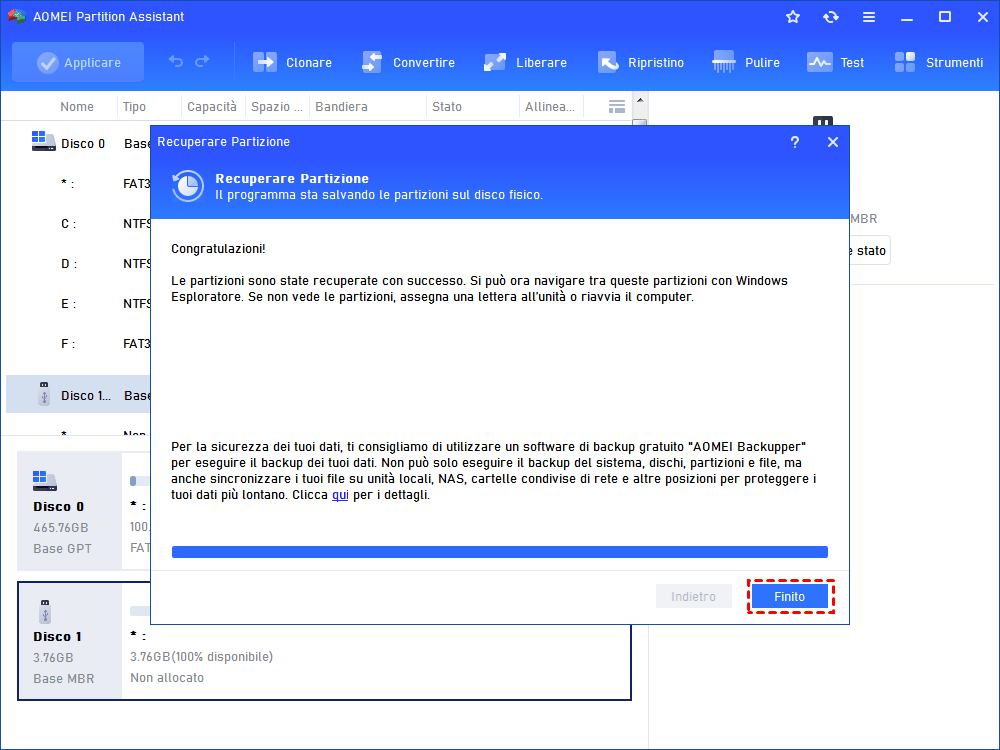Viewport: 1000px width, 750px height.
Task: Select the E: partition row
Action: [78, 304]
